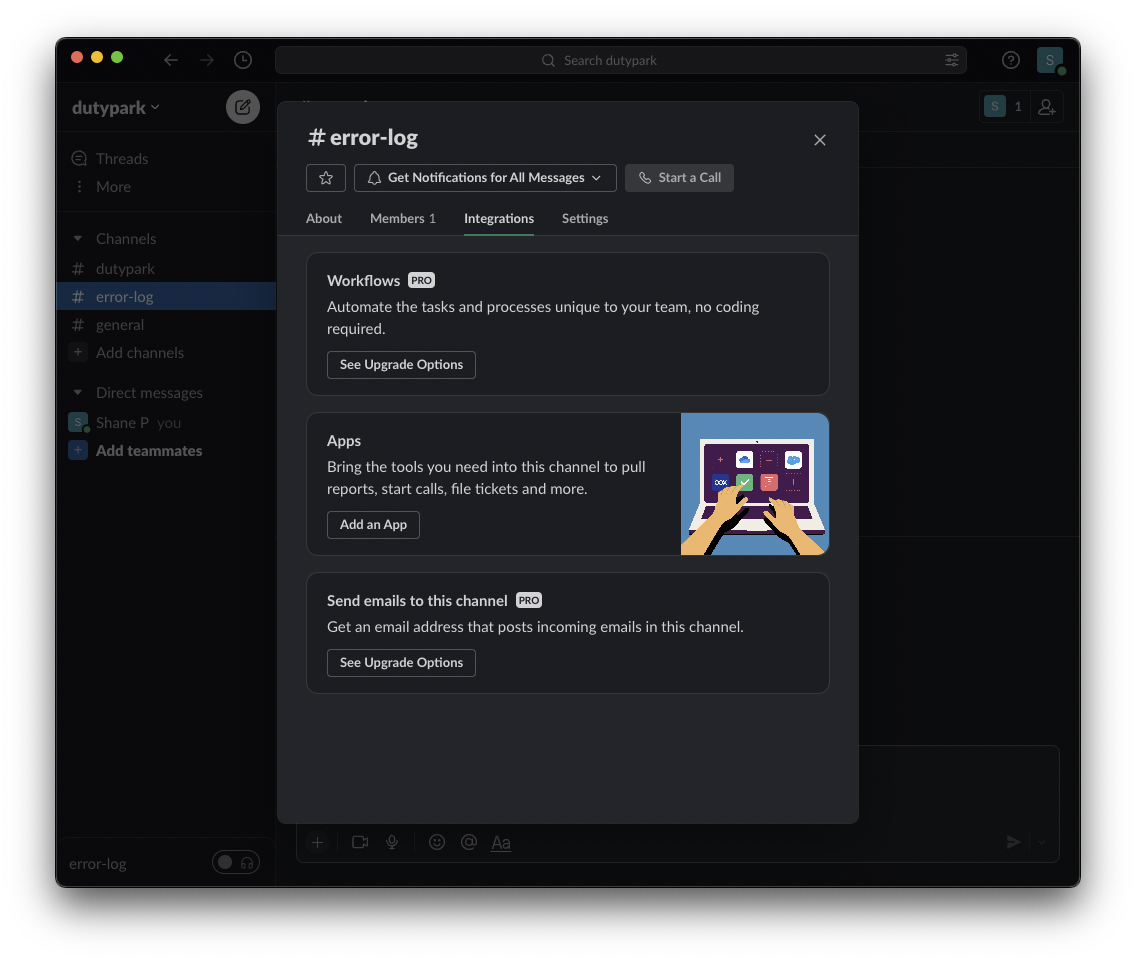
Task: Open the user profile avatar
Action: 1049,60
